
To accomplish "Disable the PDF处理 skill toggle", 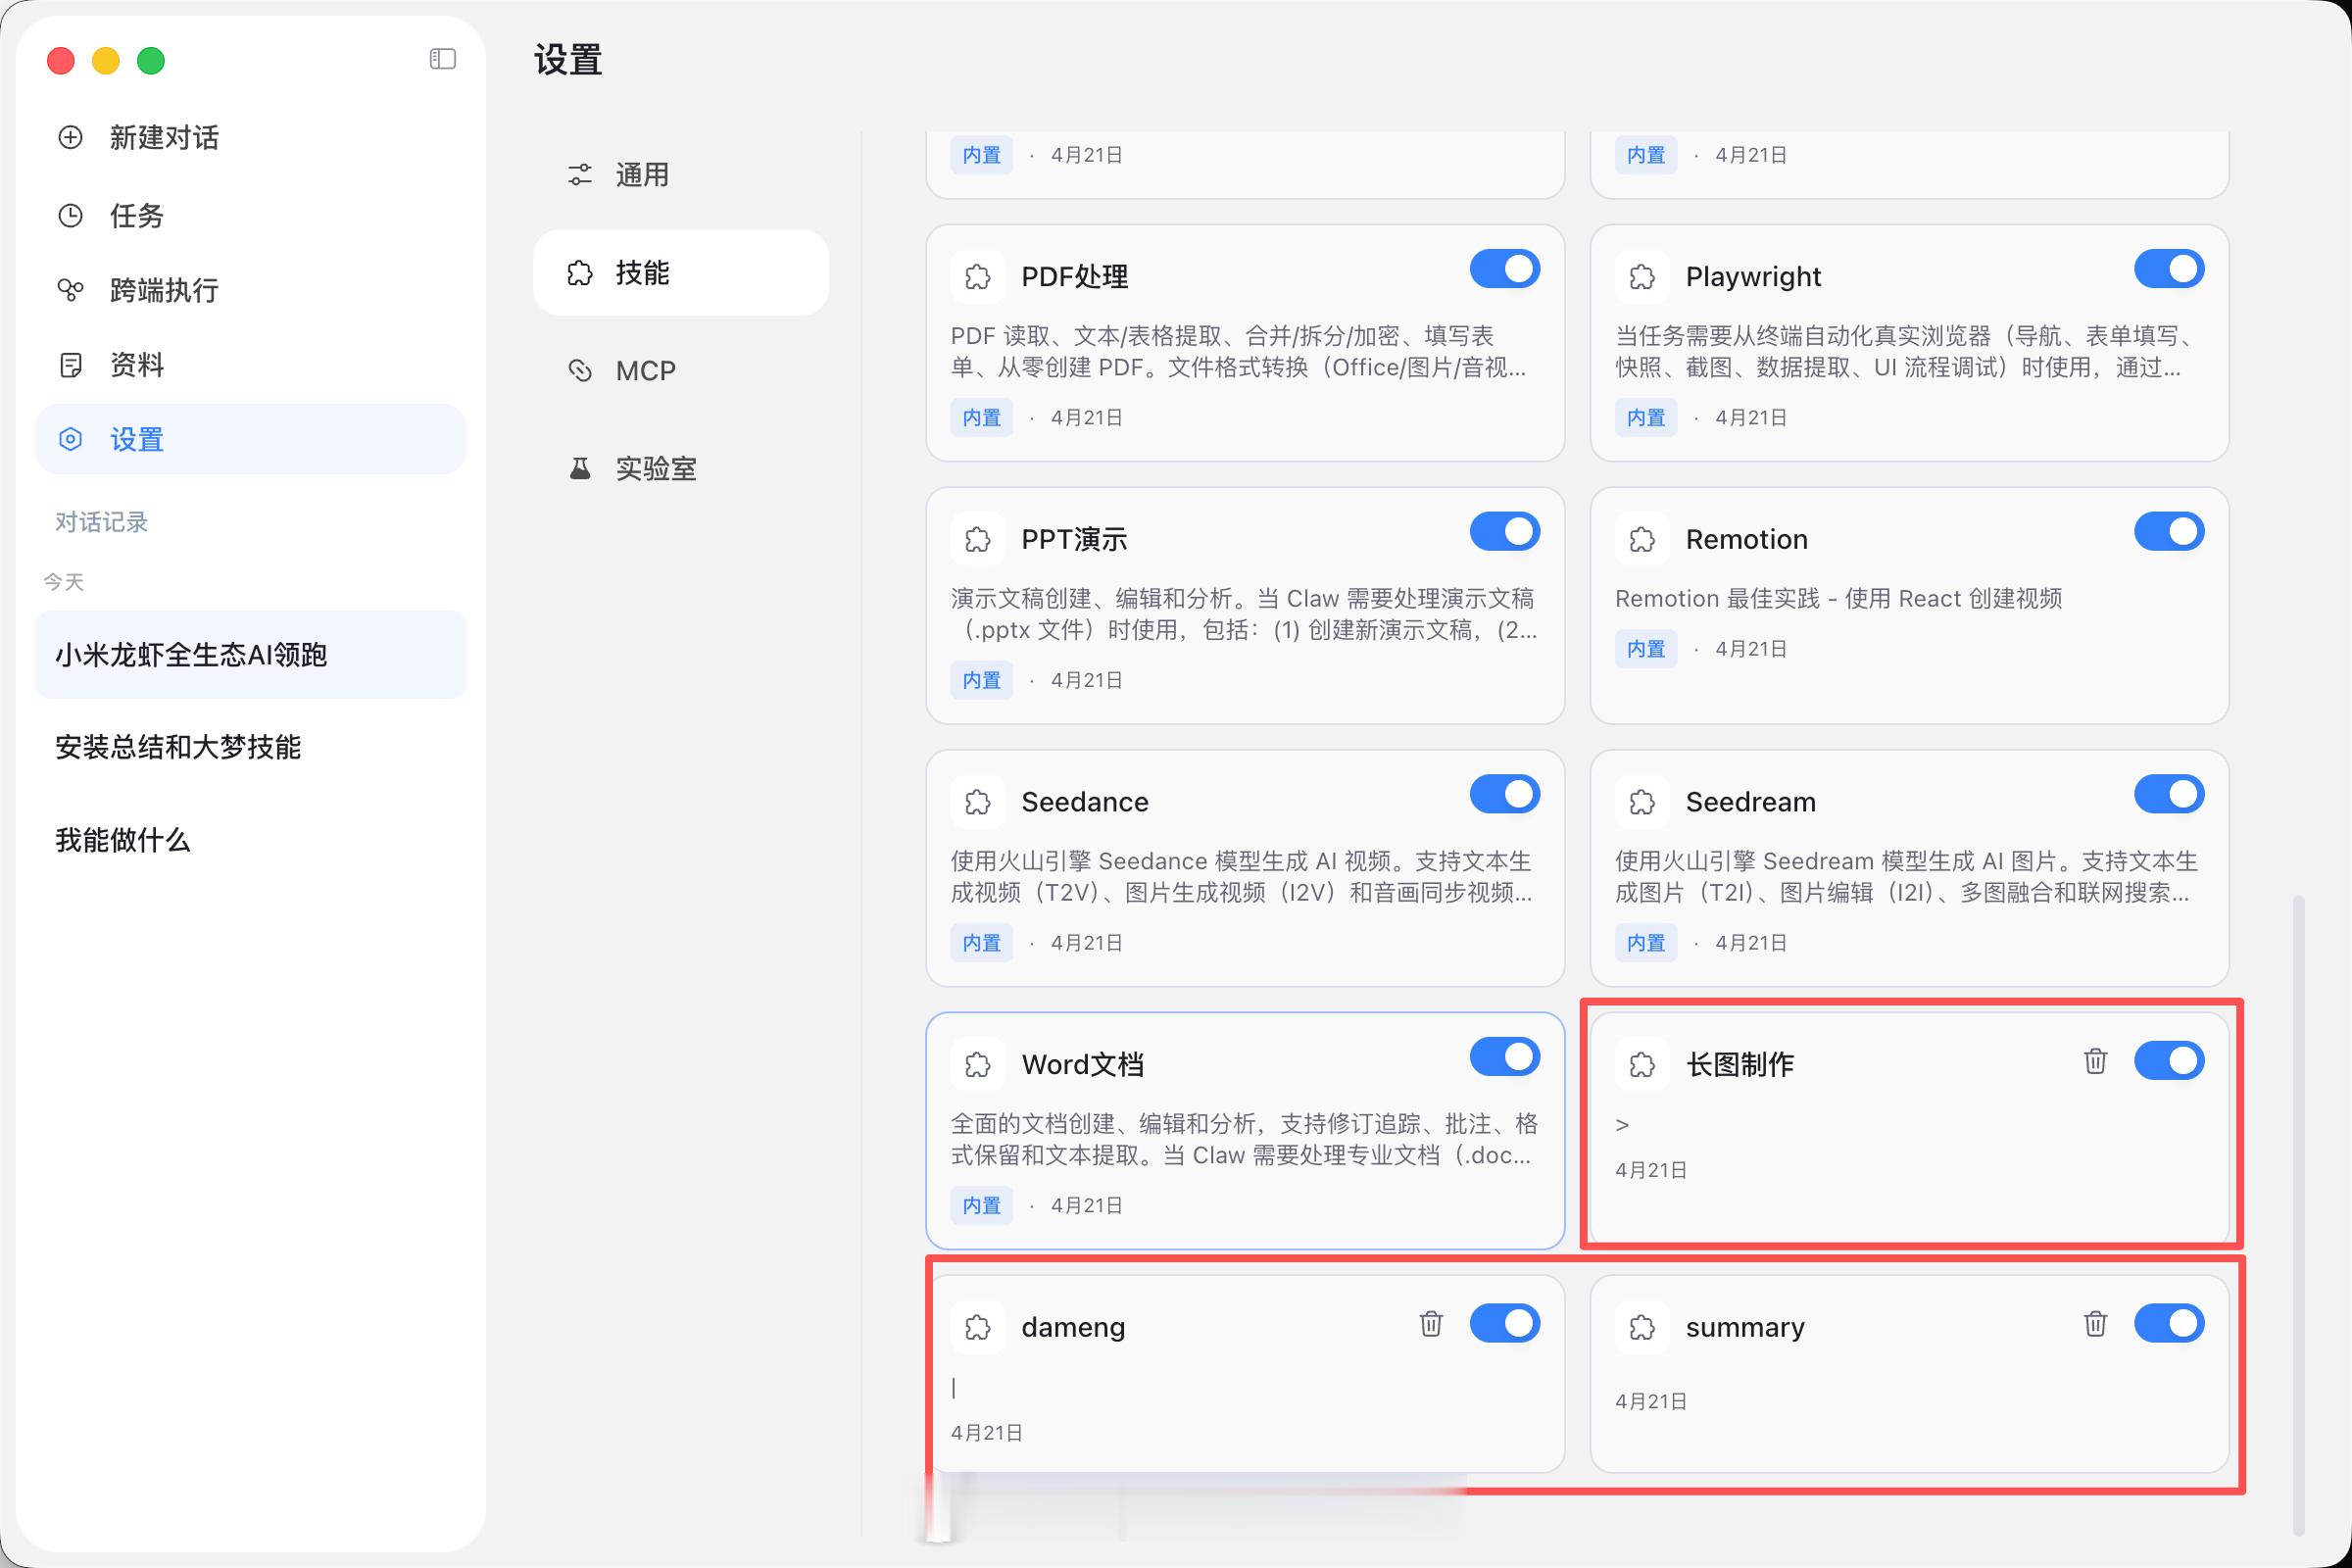I will [x=1504, y=269].
